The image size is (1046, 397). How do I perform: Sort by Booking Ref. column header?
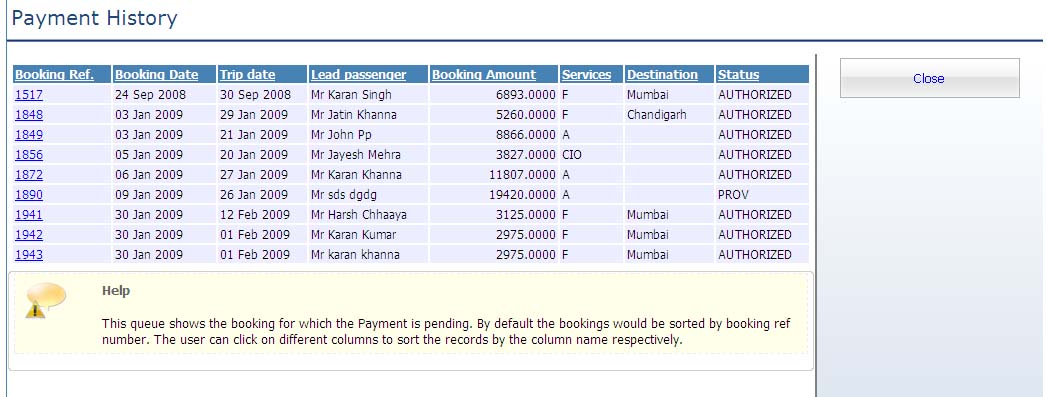(x=54, y=75)
